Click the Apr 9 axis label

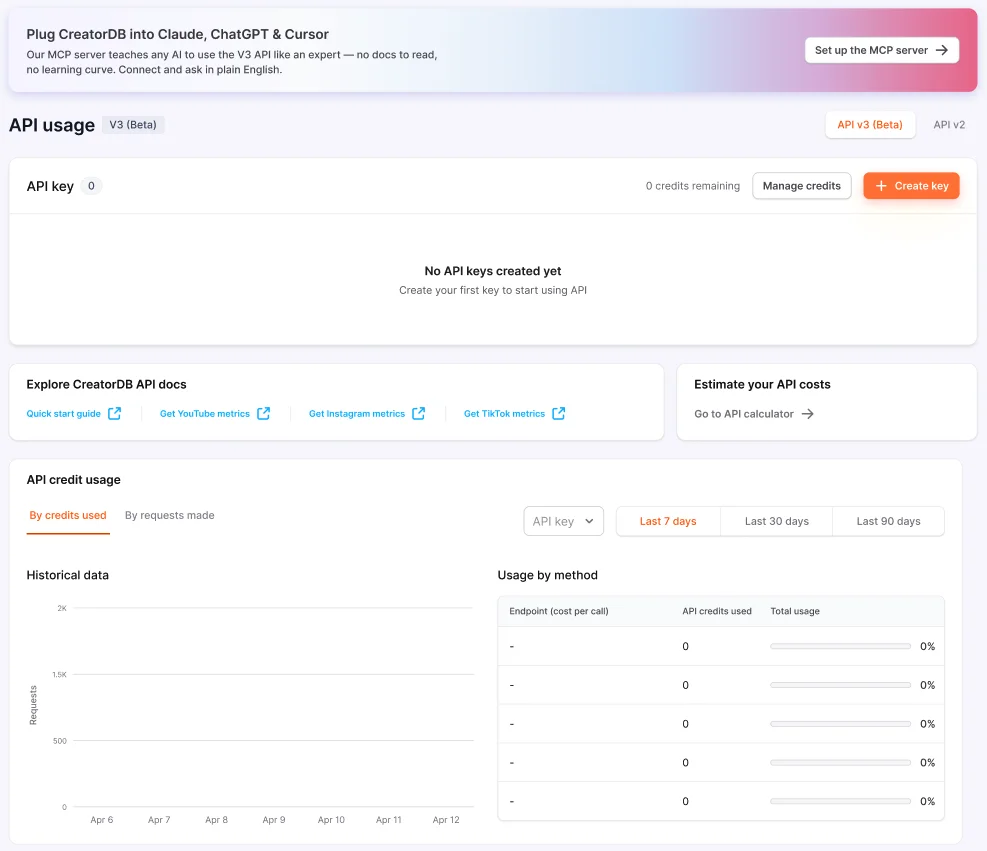(274, 820)
